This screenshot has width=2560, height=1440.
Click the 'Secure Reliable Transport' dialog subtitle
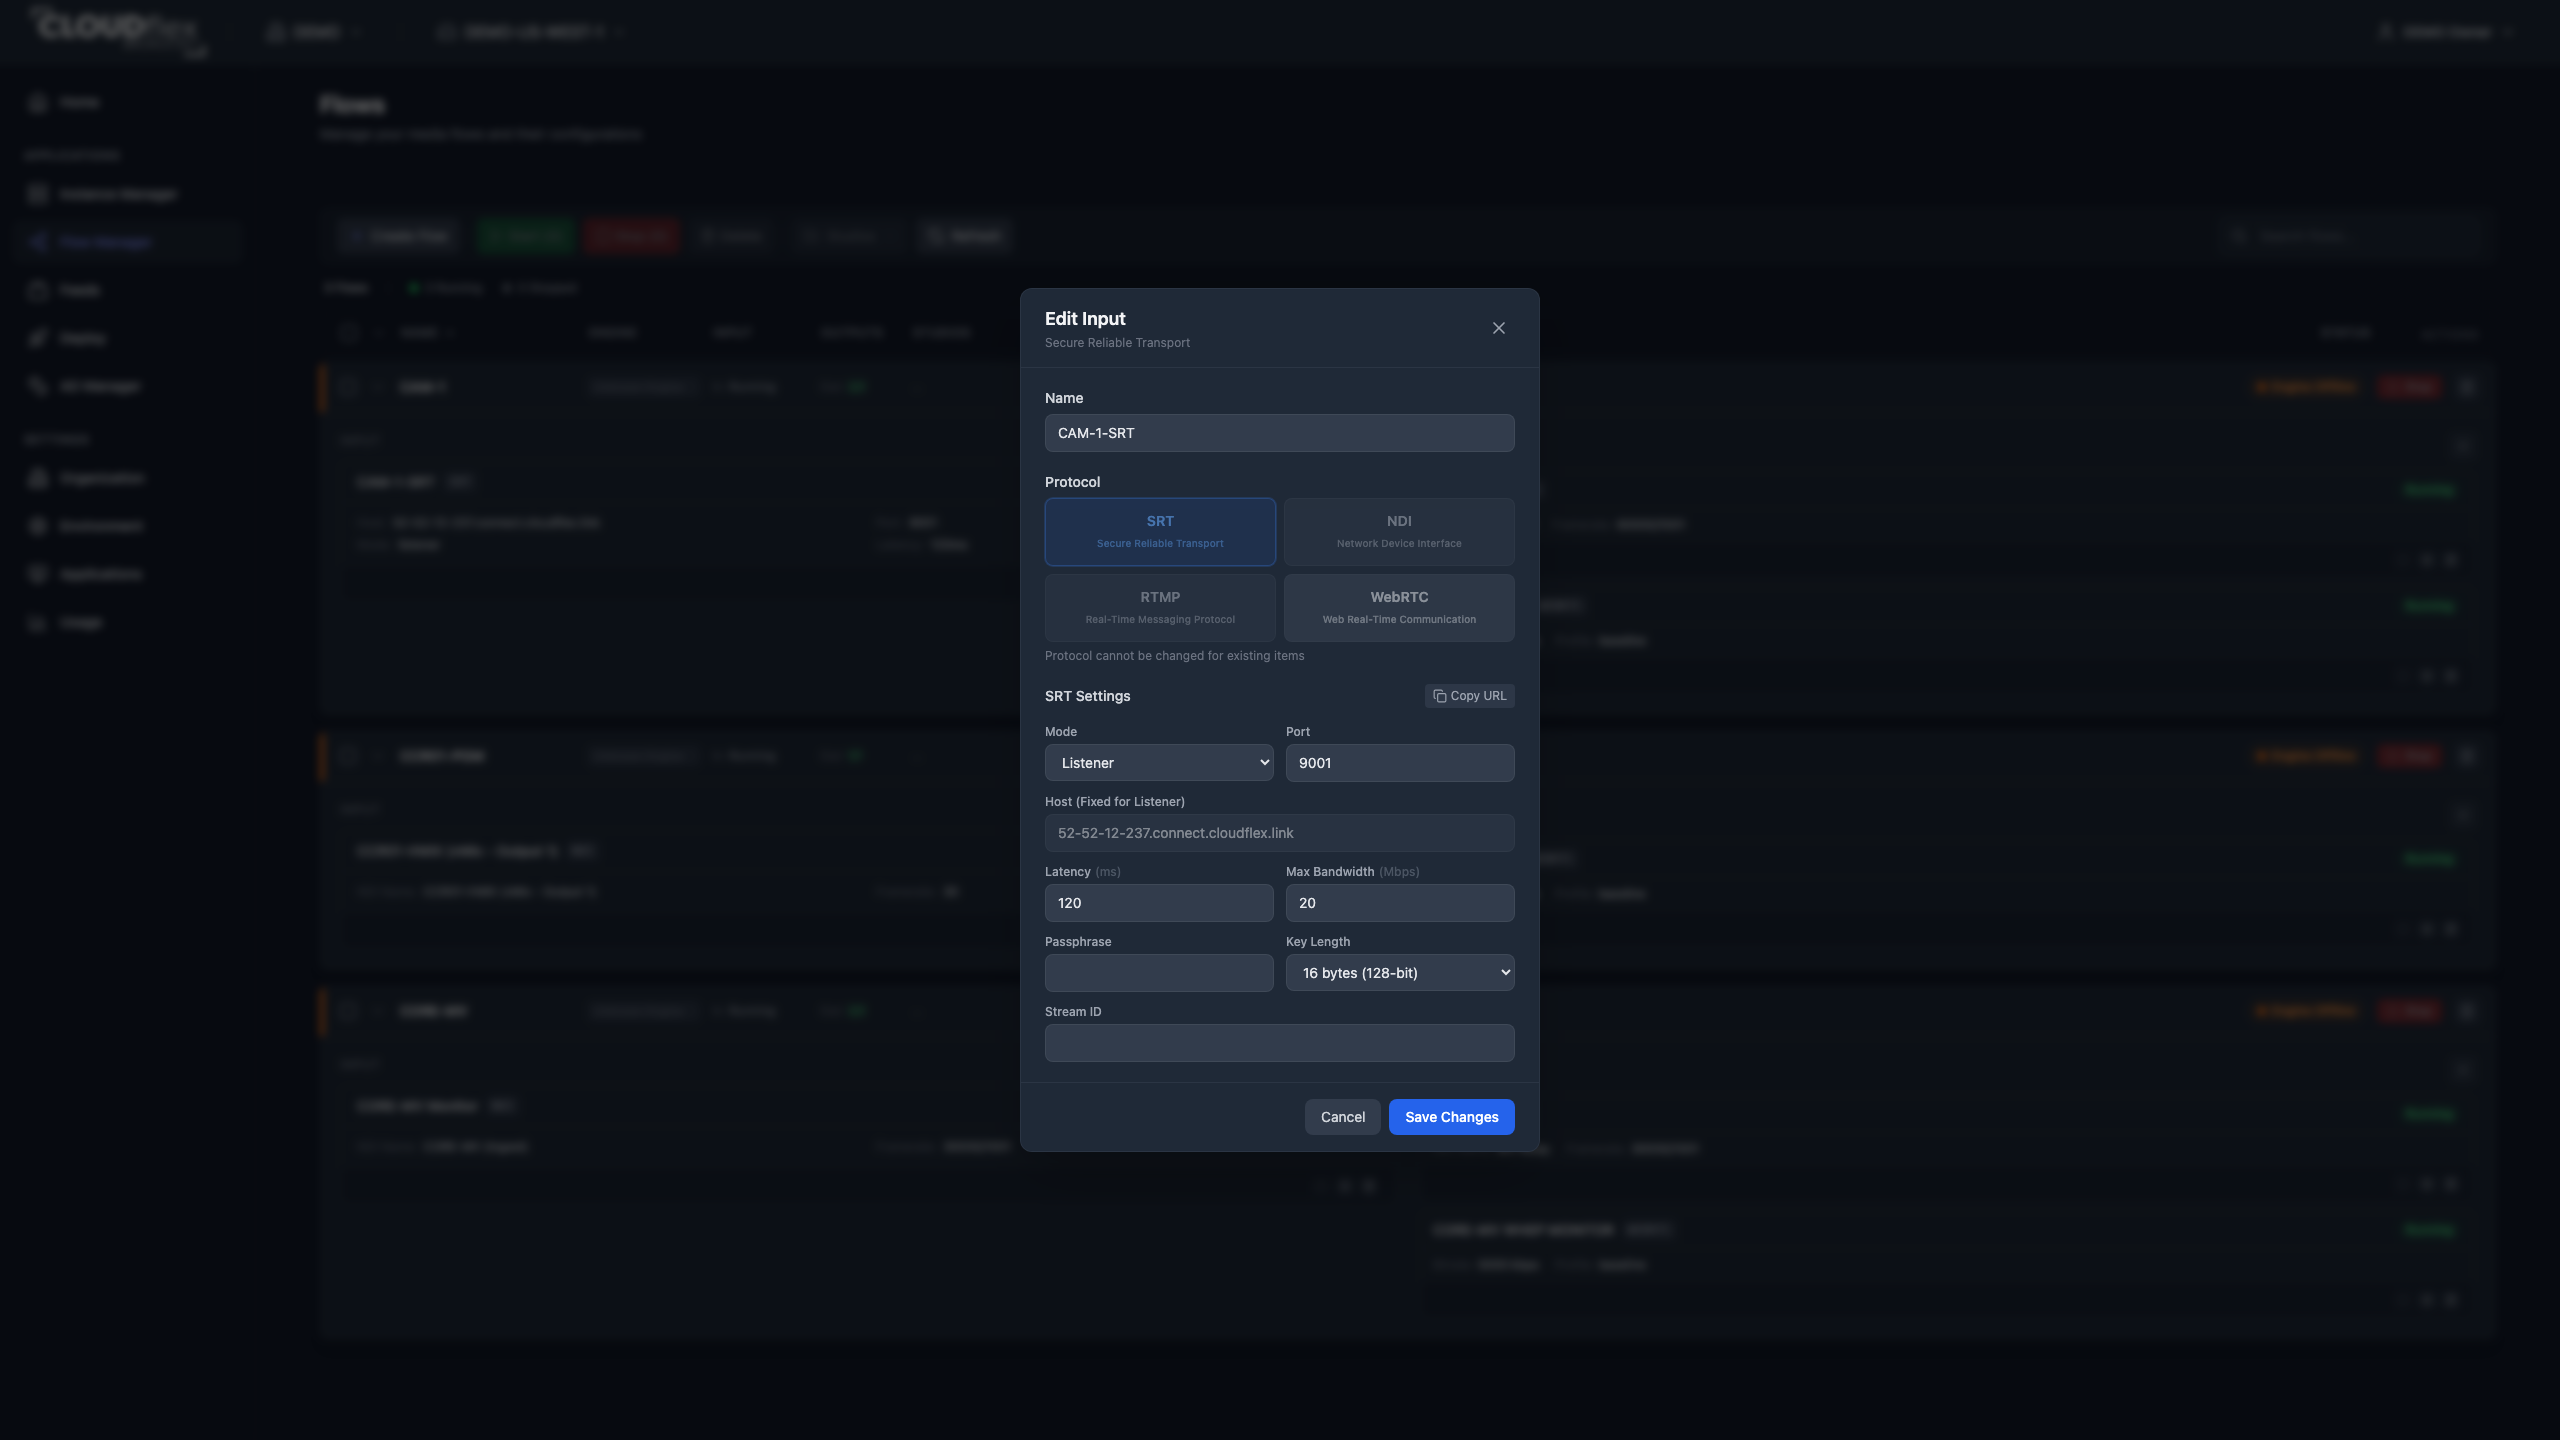(1117, 343)
